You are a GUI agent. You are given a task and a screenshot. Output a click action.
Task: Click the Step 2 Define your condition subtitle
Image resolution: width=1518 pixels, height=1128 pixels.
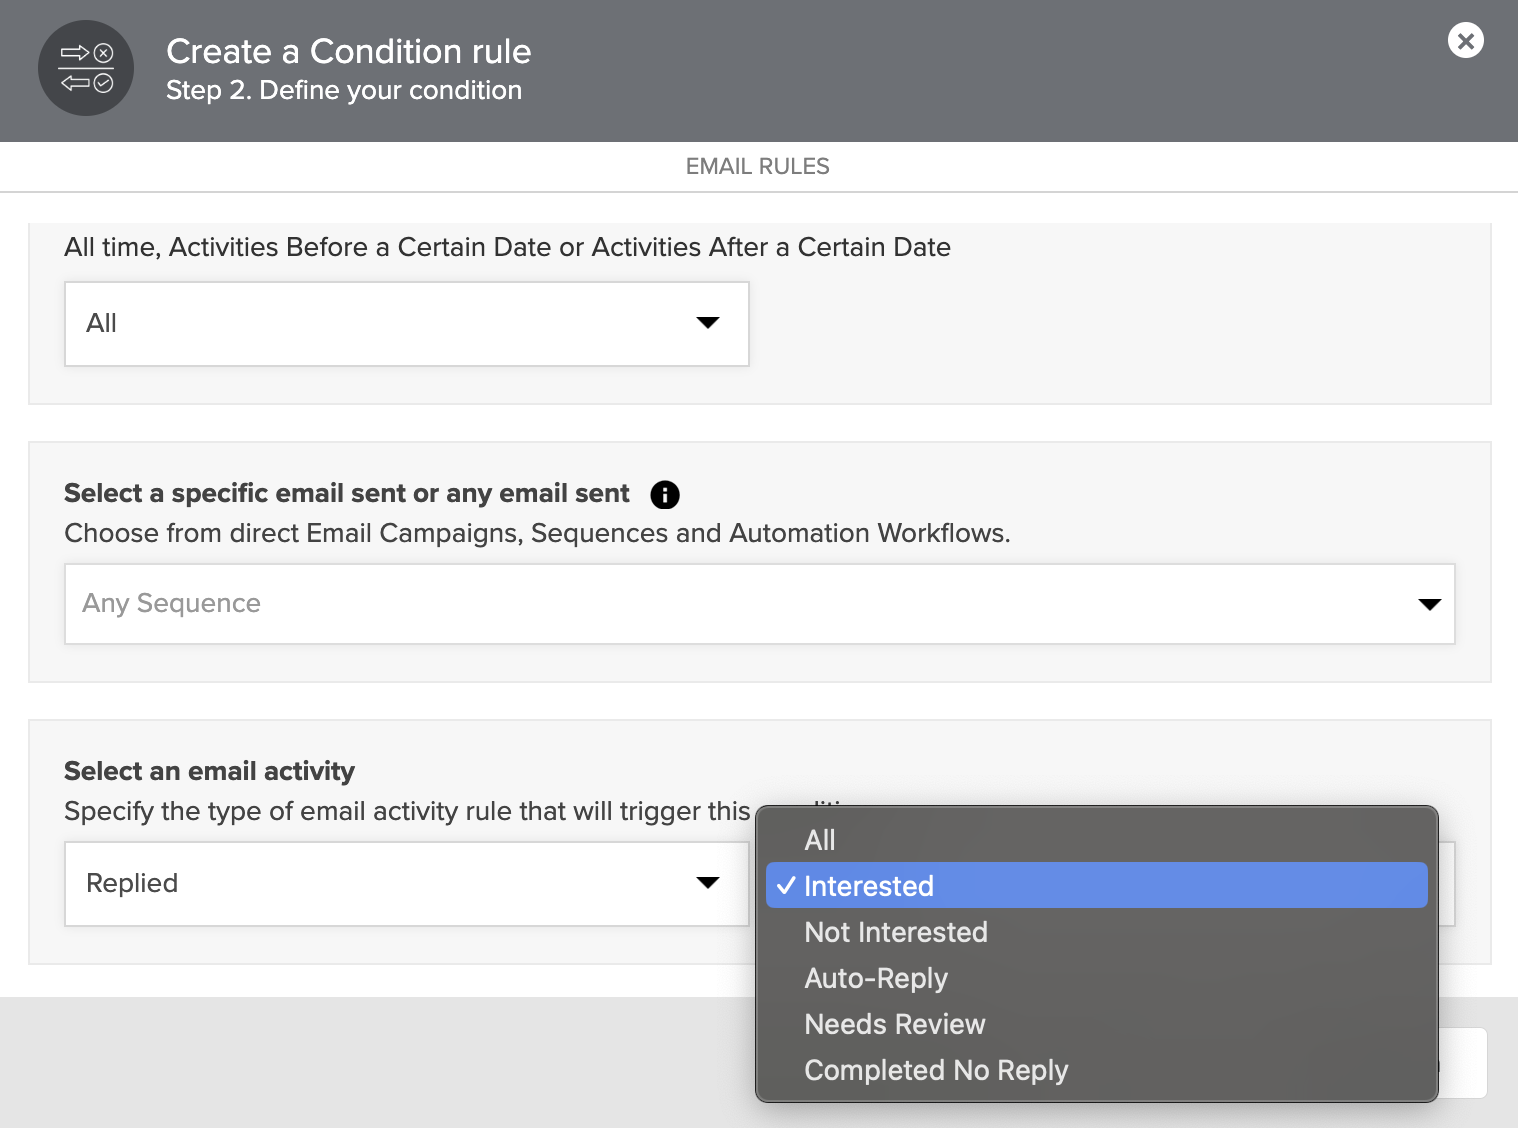pos(343,90)
